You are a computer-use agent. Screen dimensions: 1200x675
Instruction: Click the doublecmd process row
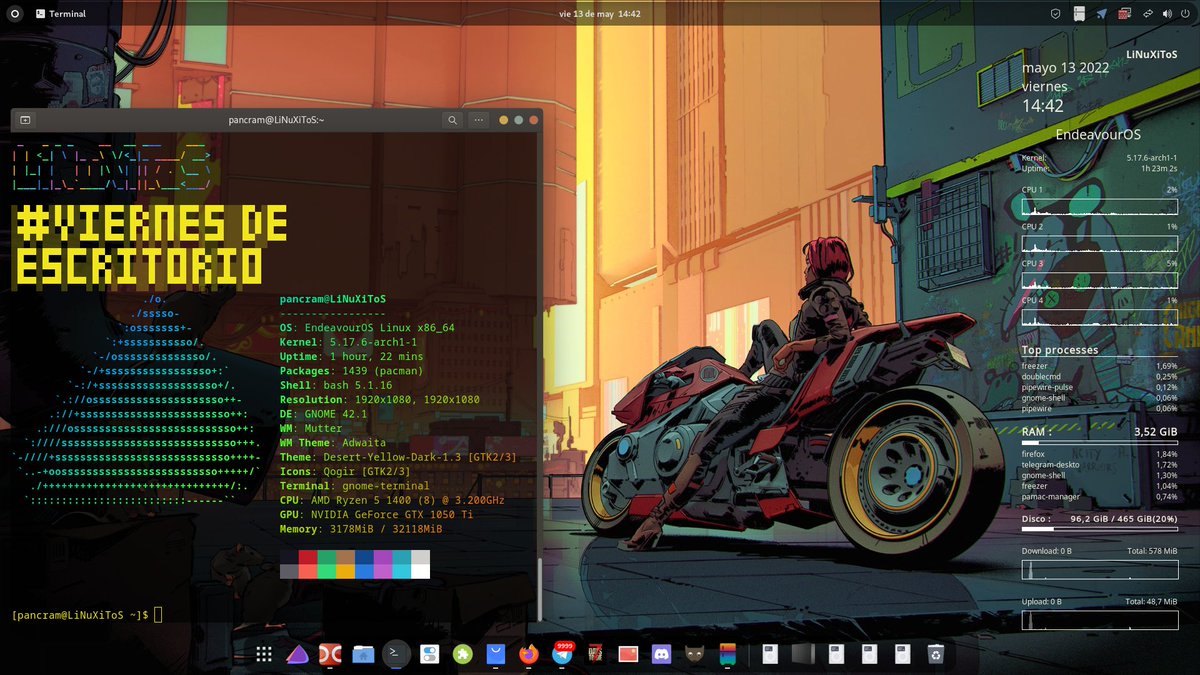[1099, 376]
